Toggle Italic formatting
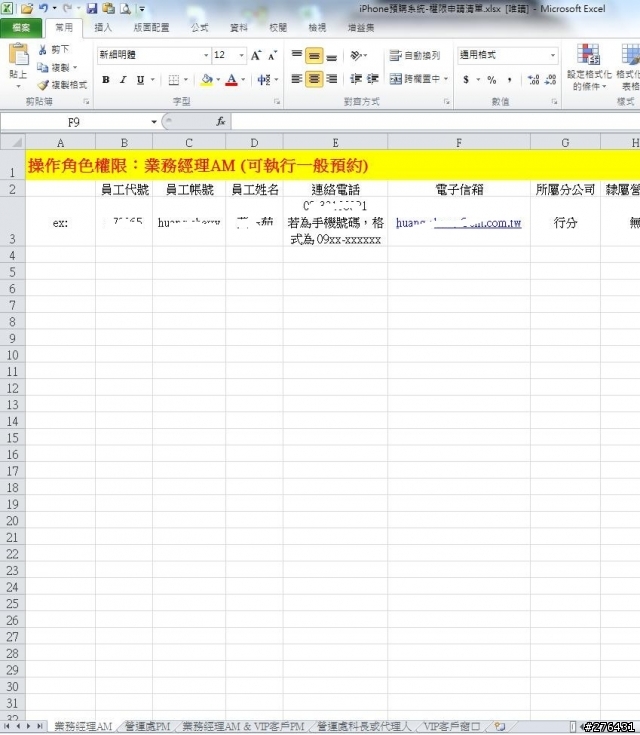 [123, 80]
